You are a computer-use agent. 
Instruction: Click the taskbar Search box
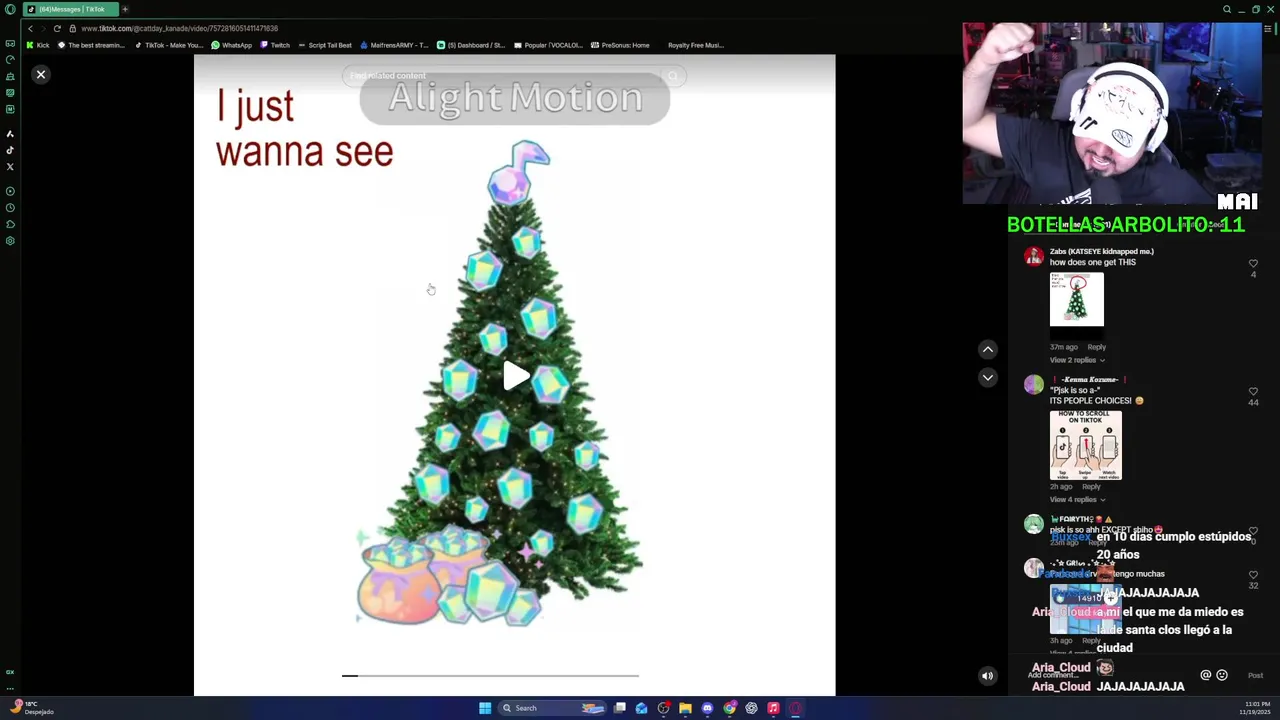(x=553, y=708)
